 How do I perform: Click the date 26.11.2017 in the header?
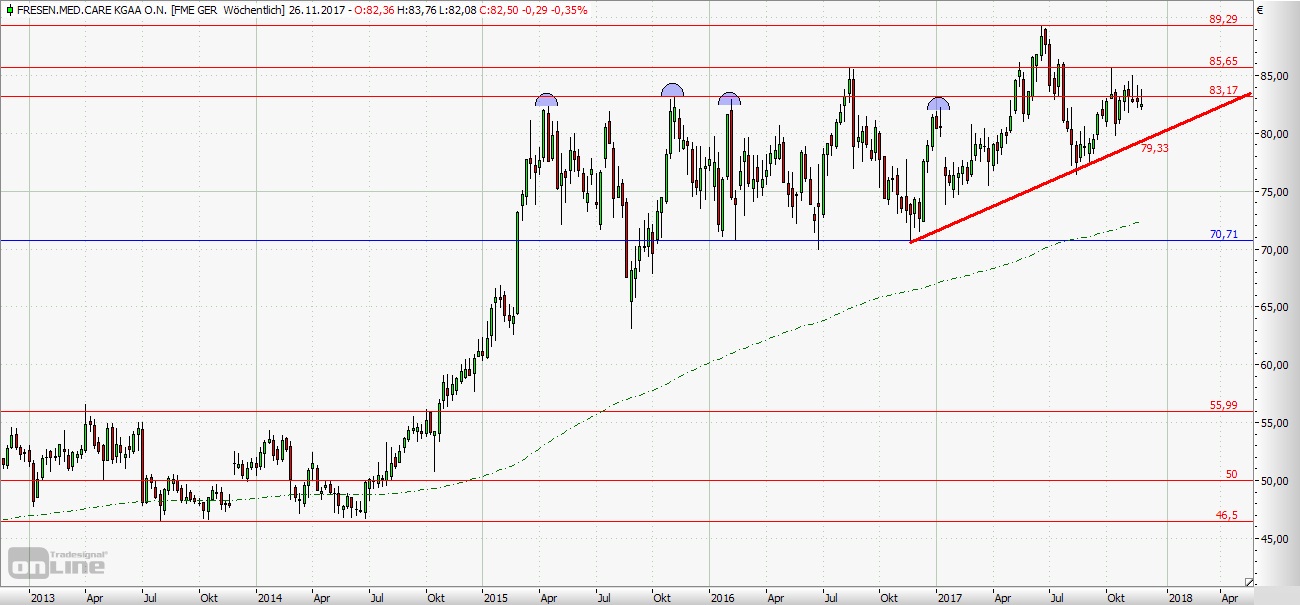click(x=317, y=10)
